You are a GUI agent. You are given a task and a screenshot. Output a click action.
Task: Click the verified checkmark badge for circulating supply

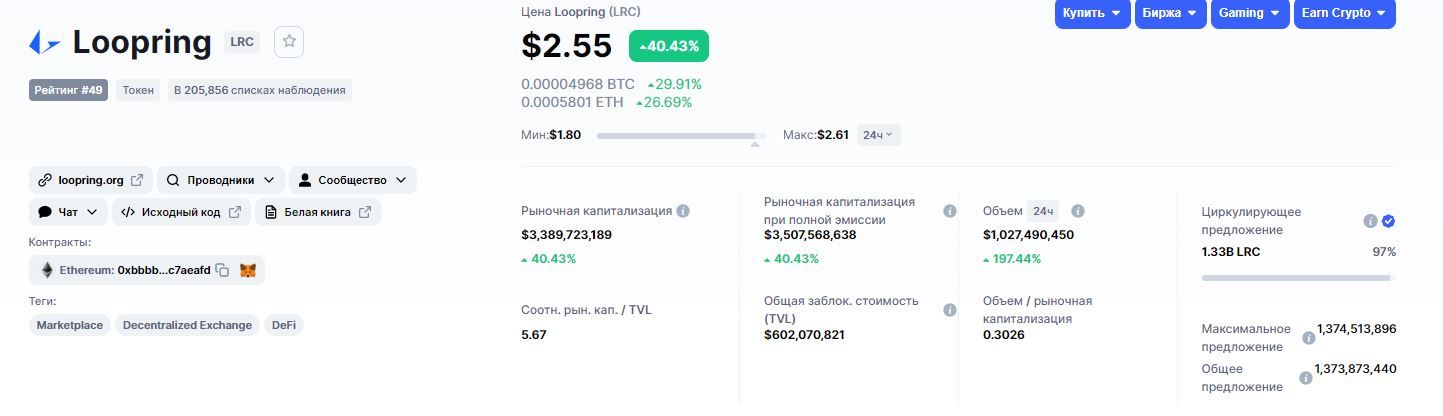(x=1388, y=221)
